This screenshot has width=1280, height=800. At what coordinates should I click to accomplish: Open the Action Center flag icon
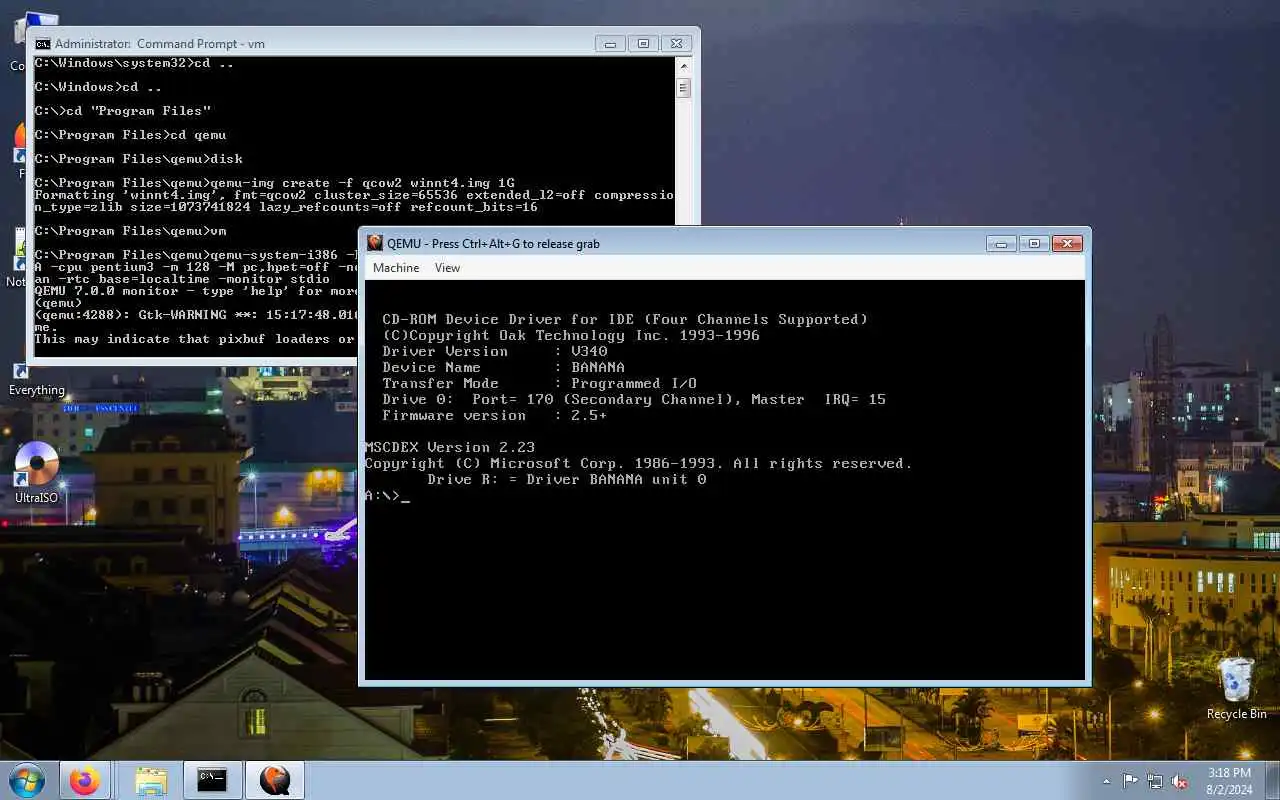point(1130,781)
